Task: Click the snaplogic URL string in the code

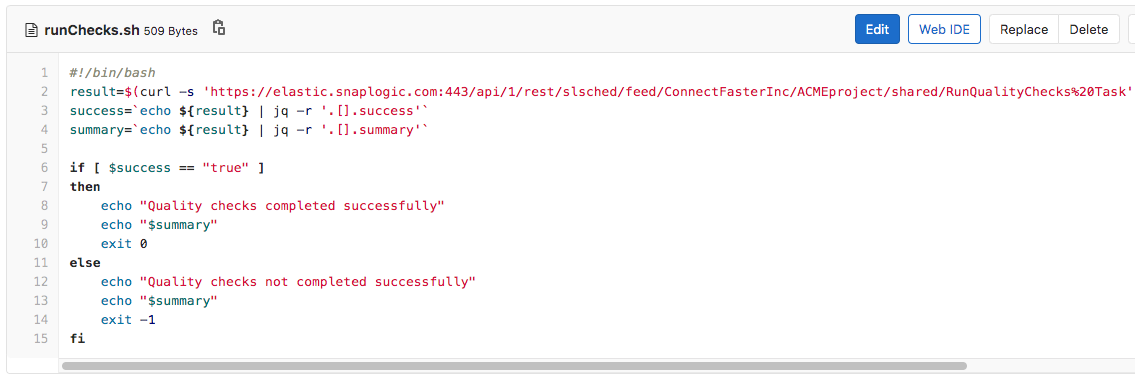Action: click(x=668, y=92)
